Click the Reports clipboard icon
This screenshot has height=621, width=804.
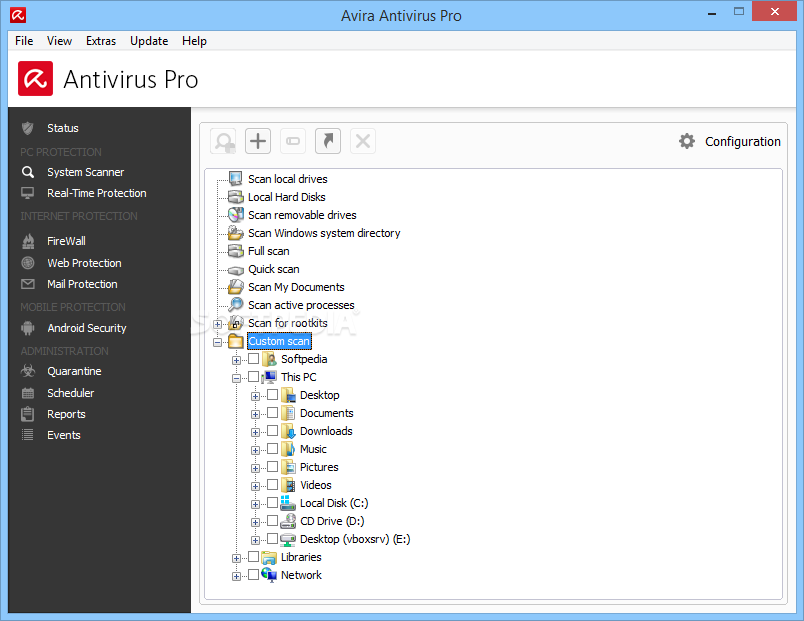coord(28,414)
